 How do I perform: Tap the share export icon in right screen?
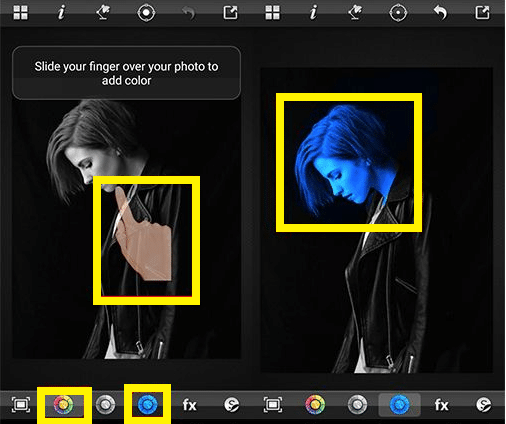tap(482, 13)
